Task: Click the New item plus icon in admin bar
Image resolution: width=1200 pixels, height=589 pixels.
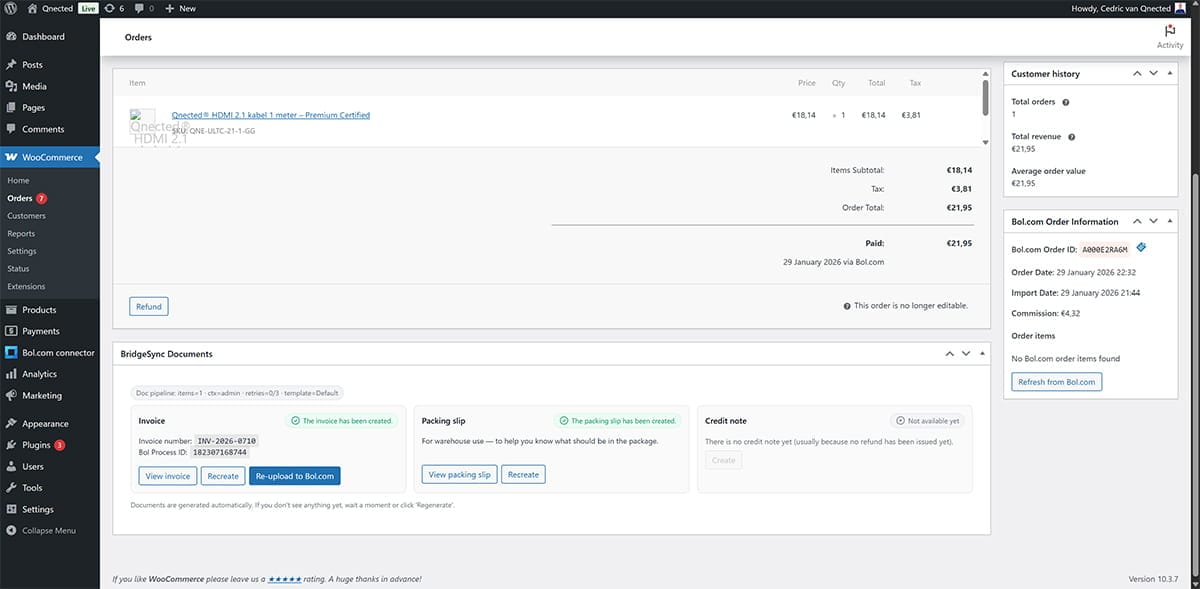Action: click(x=168, y=8)
